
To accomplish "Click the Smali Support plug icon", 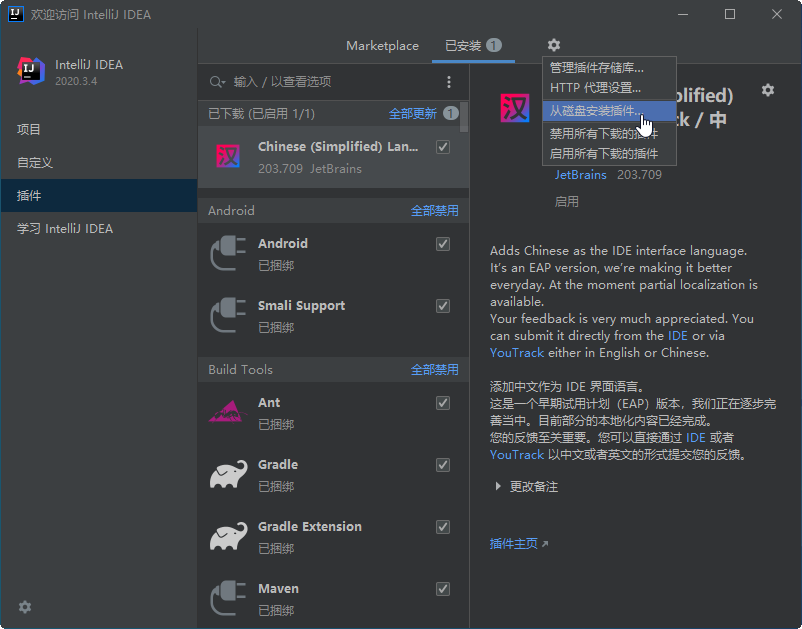I will (228, 314).
